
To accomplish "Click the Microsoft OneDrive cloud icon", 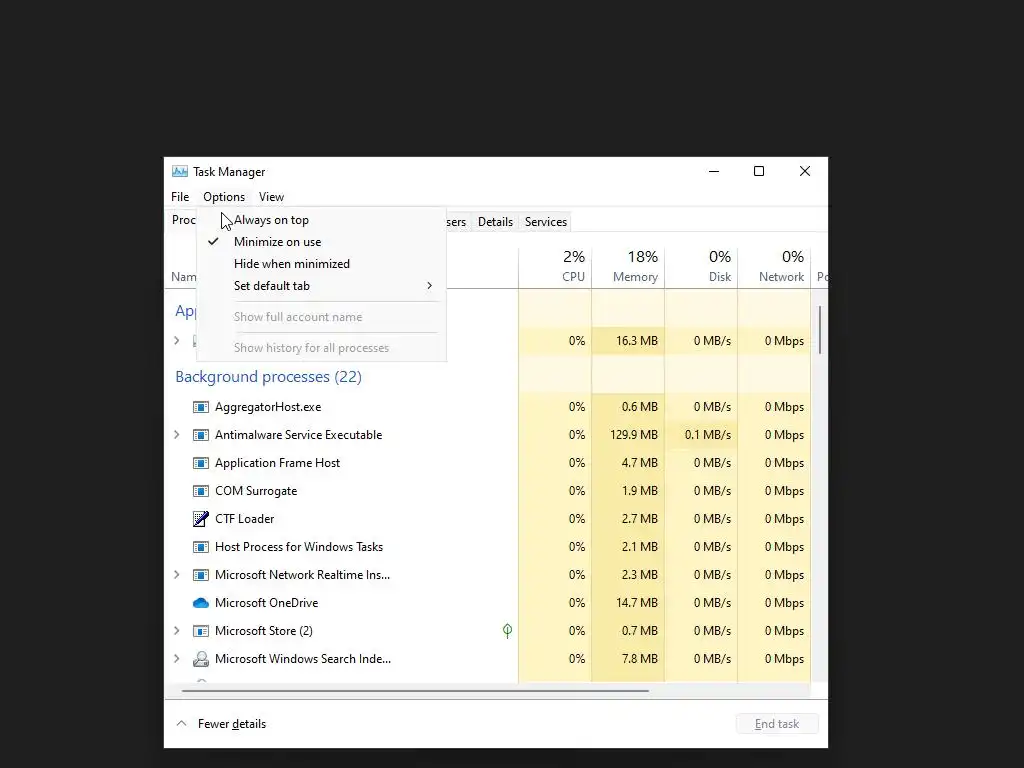I will coord(200,603).
